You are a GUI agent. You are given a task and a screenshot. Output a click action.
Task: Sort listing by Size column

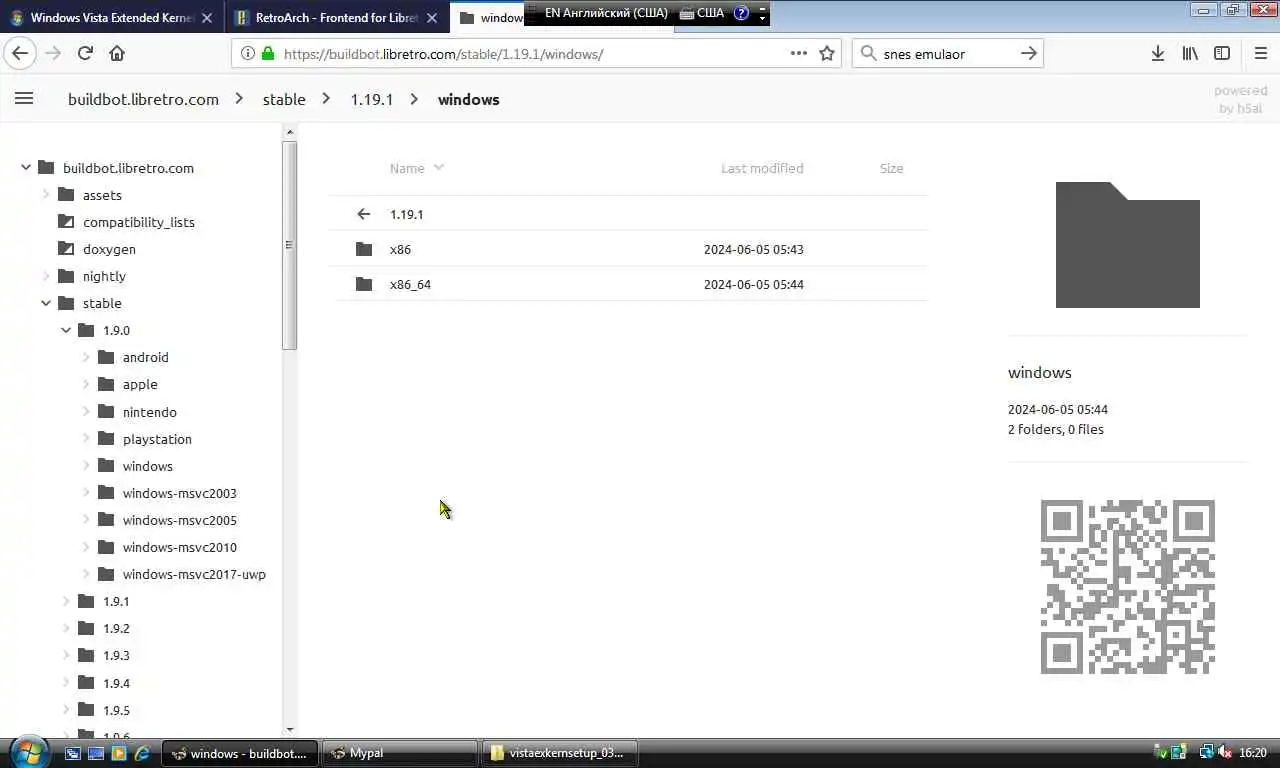[x=891, y=168]
